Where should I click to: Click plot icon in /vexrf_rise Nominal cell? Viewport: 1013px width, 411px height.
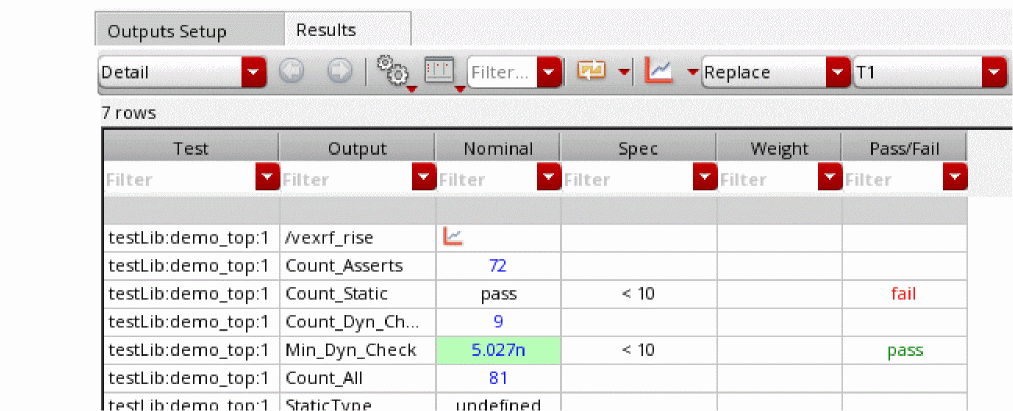pos(453,237)
